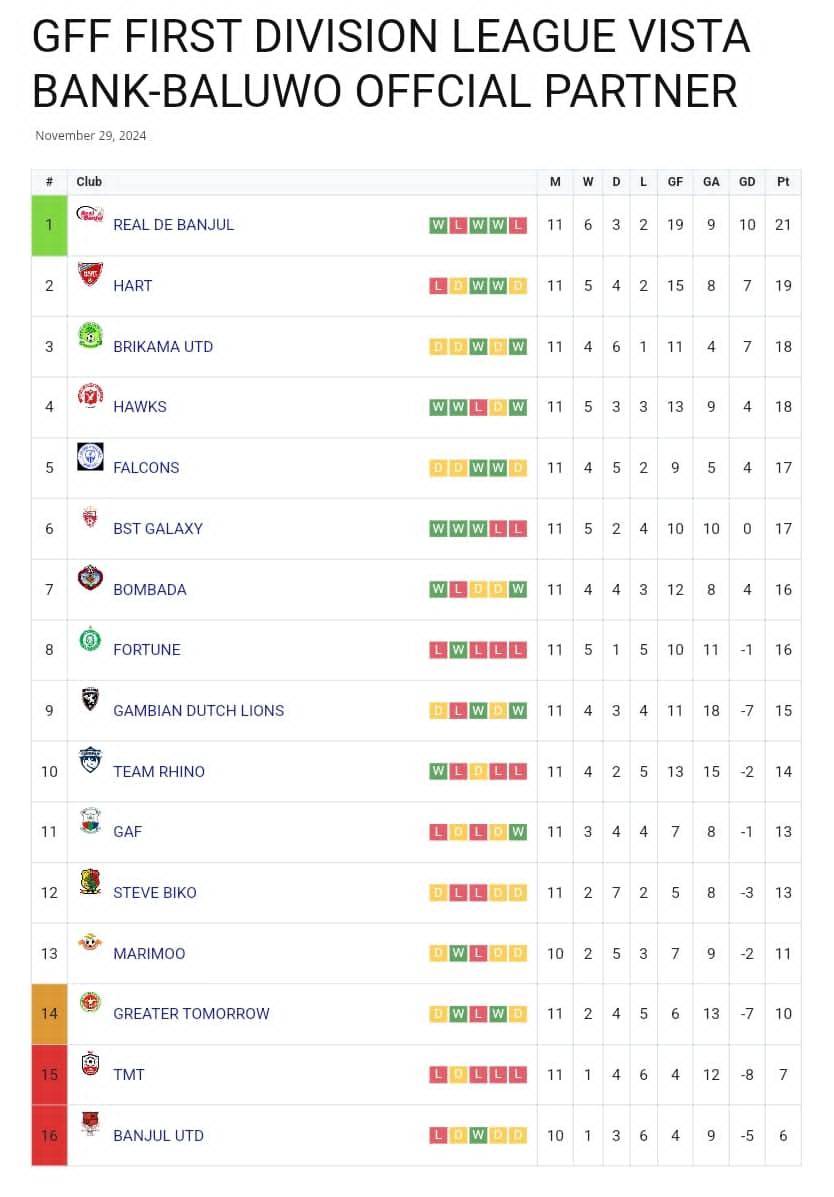Open the GREATER TOMORROW team link
This screenshot has width=834, height=1197.
191,1014
